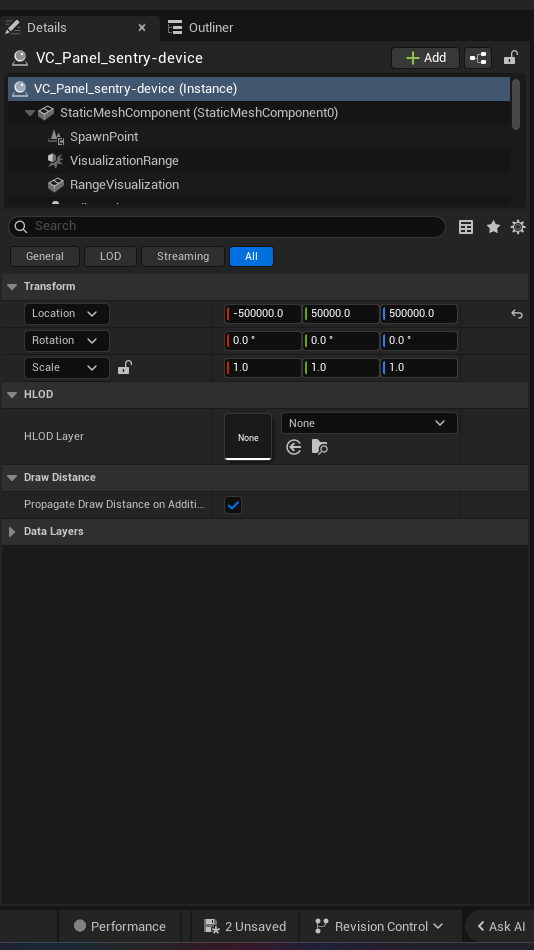Open the Revision Control menu

pyautogui.click(x=379, y=926)
